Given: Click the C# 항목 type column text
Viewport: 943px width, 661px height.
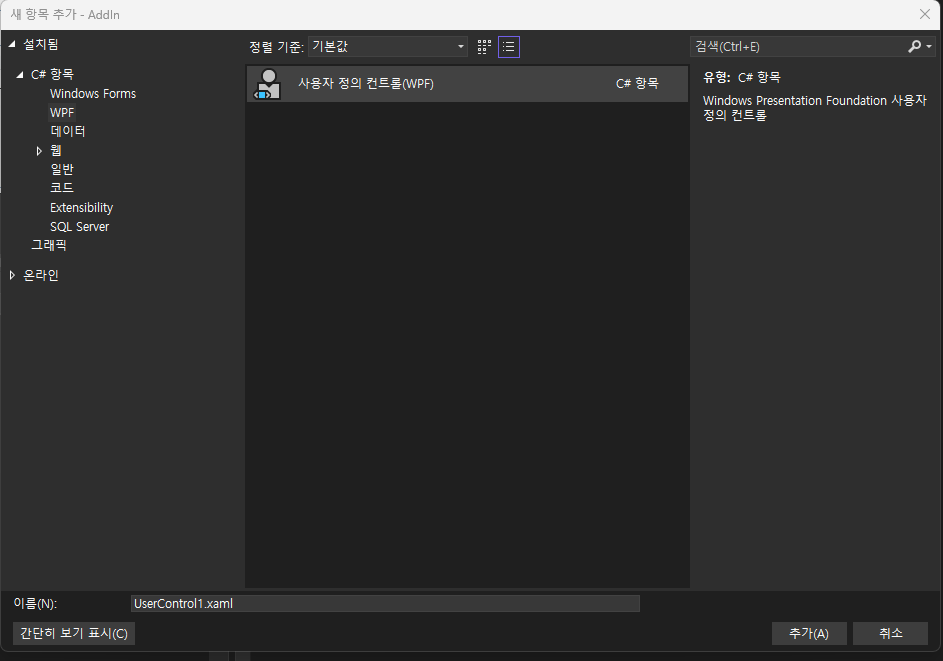Looking at the screenshot, I should pyautogui.click(x=637, y=84).
